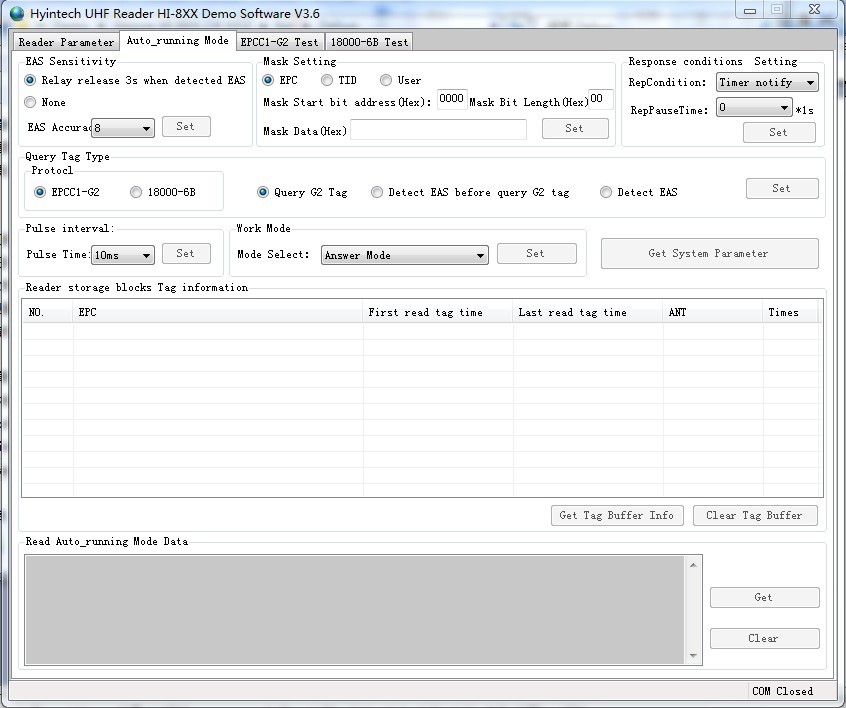846x708 pixels.
Task: Close the Hyintech Demo Software window
Action: pos(815,9)
